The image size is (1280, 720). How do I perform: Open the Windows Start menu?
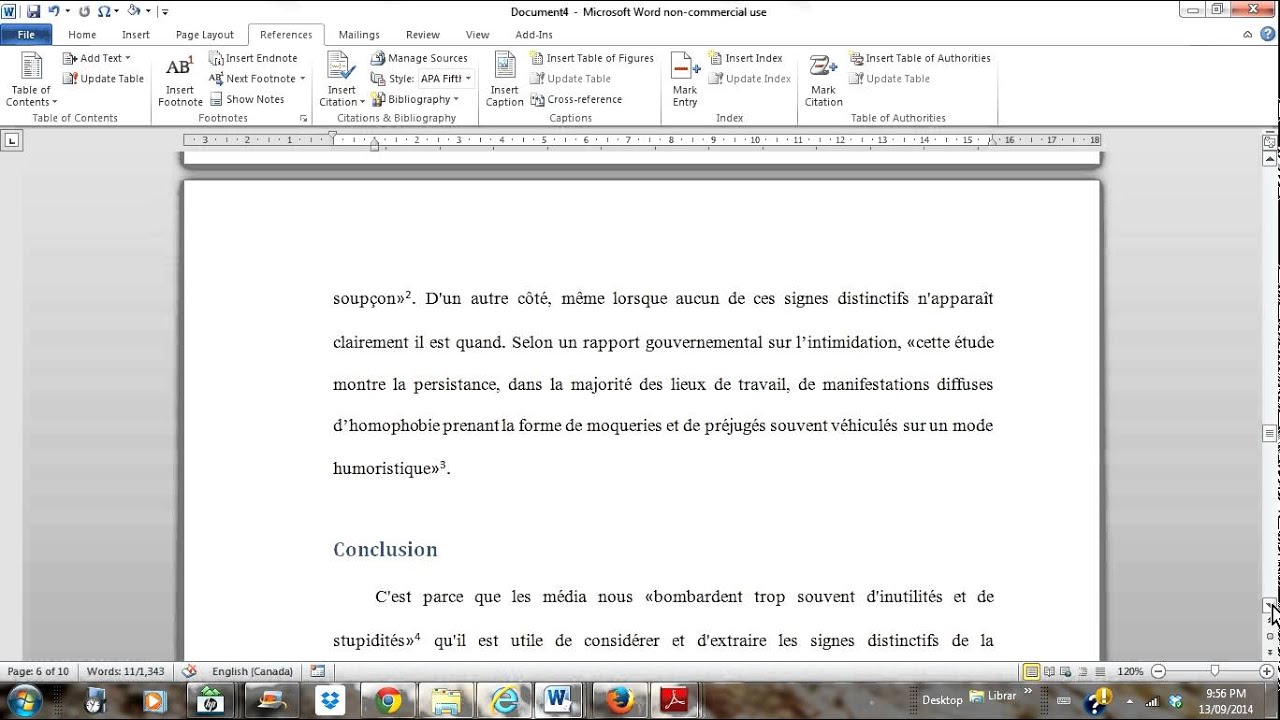(22, 700)
